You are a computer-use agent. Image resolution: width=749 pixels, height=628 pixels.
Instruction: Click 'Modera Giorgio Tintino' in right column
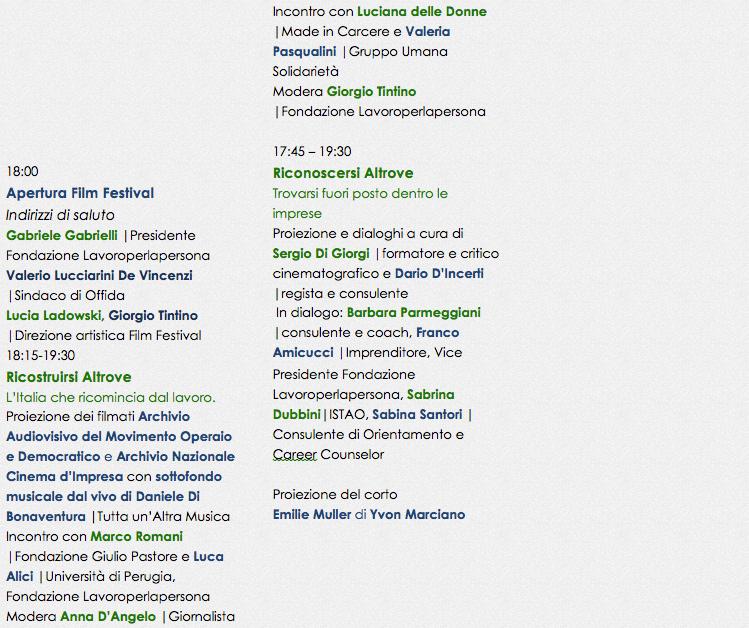[x=344, y=92]
